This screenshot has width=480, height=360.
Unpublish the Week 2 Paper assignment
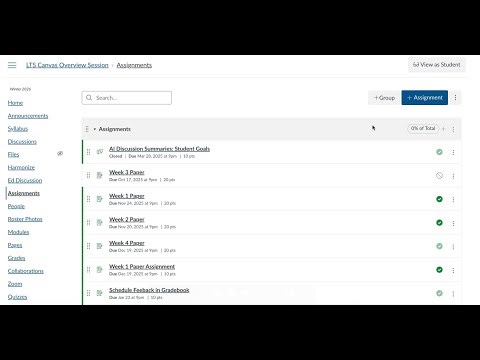point(439,222)
